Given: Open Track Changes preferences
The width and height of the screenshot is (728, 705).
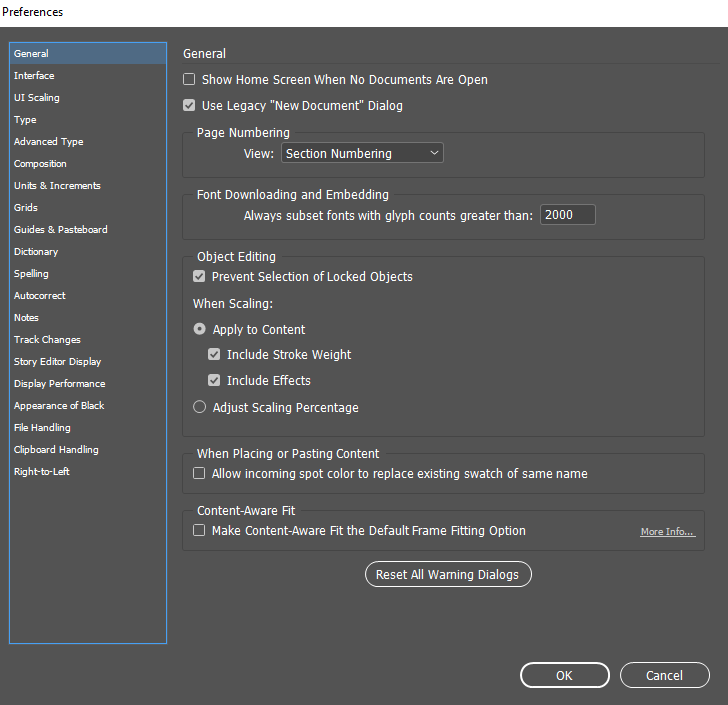Looking at the screenshot, I should pos(88,339).
